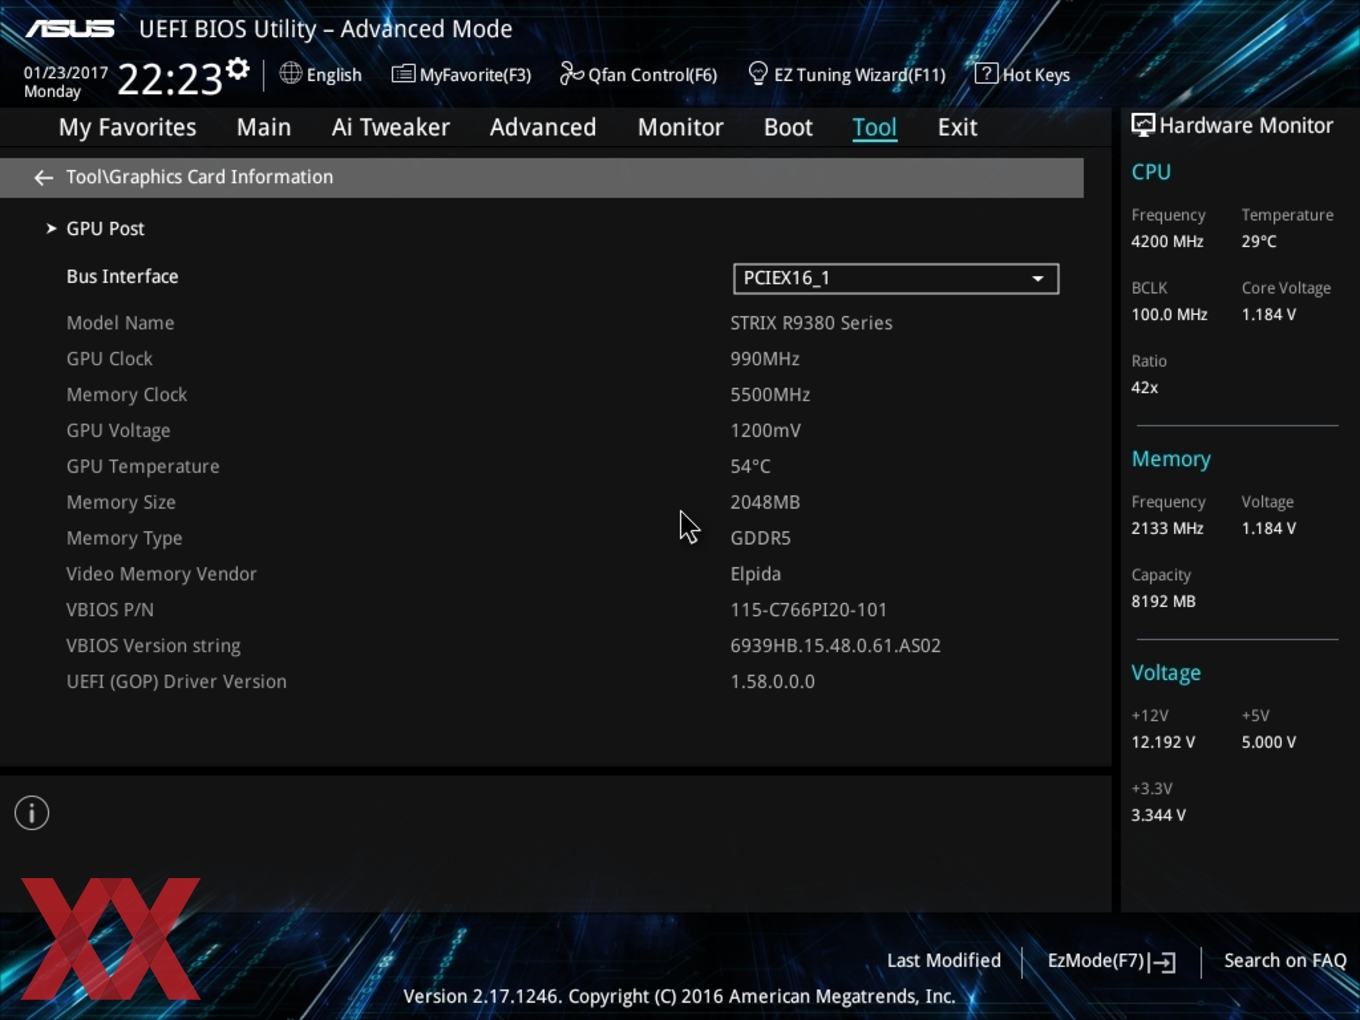Click Model Name value STRIX R9380 Series
The width and height of the screenshot is (1360, 1020).
(811, 323)
